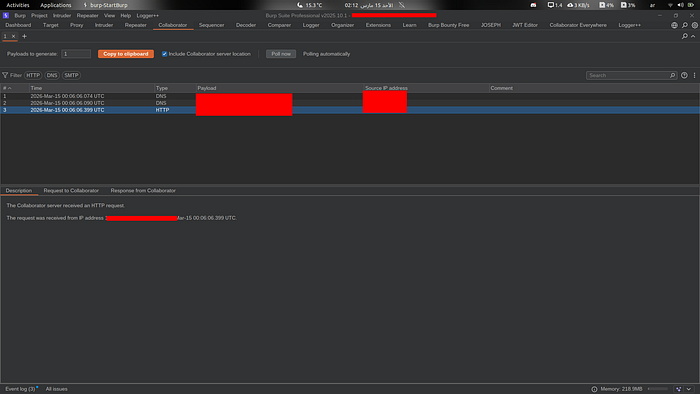Open the Event log (3) in status bar
This screenshot has width=700, height=394.
[x=21, y=389]
